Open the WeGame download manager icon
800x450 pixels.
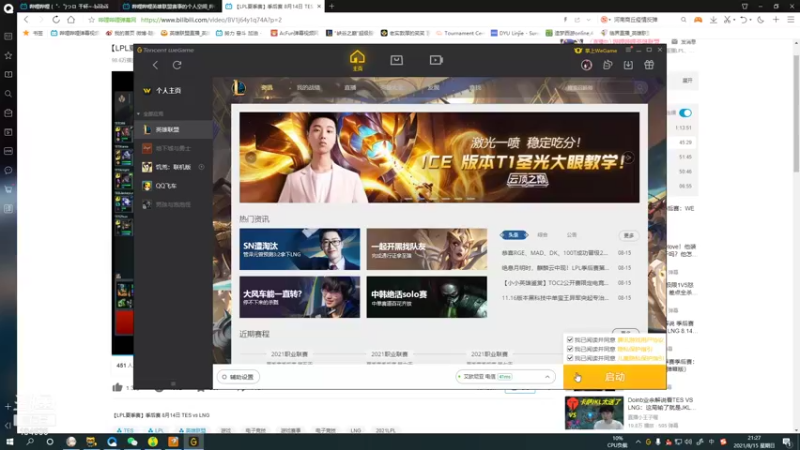tap(628, 65)
